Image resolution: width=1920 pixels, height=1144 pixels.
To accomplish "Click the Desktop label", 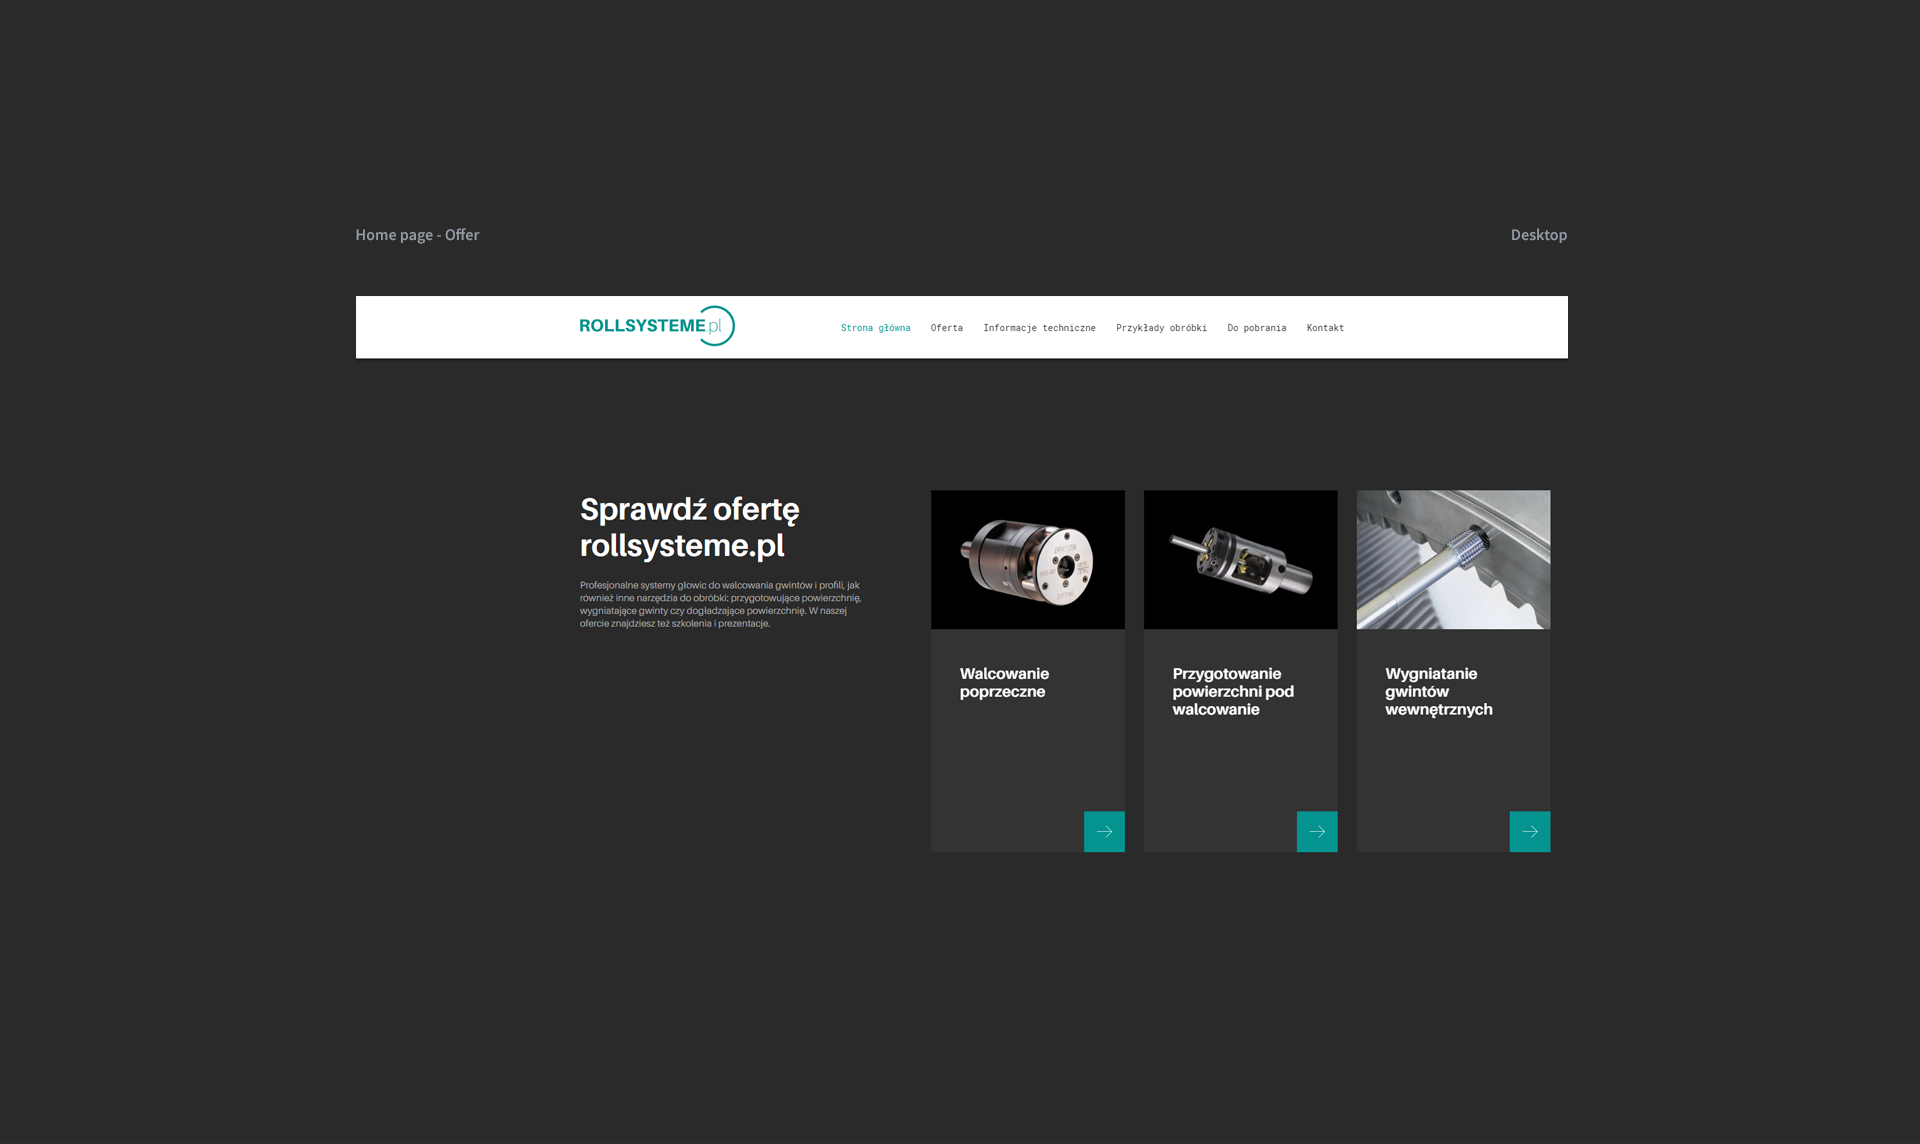I will 1538,235.
